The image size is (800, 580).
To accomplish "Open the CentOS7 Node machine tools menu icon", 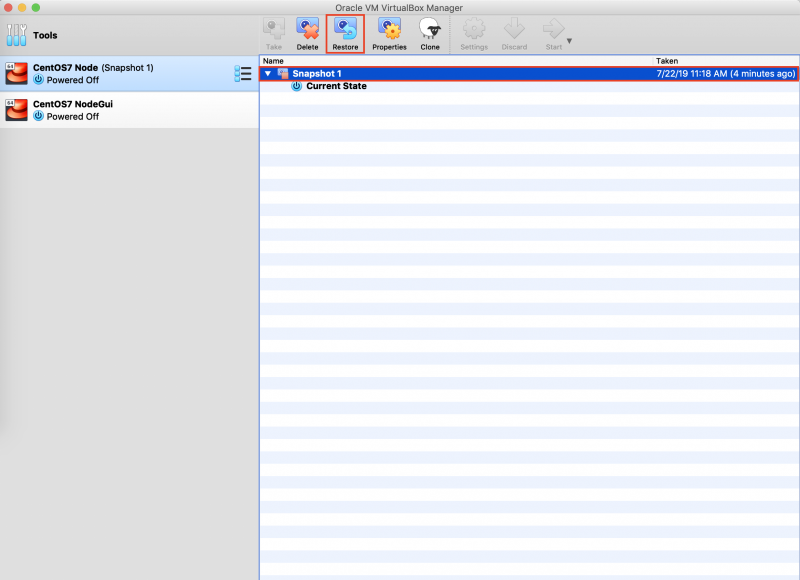I will tap(243, 73).
